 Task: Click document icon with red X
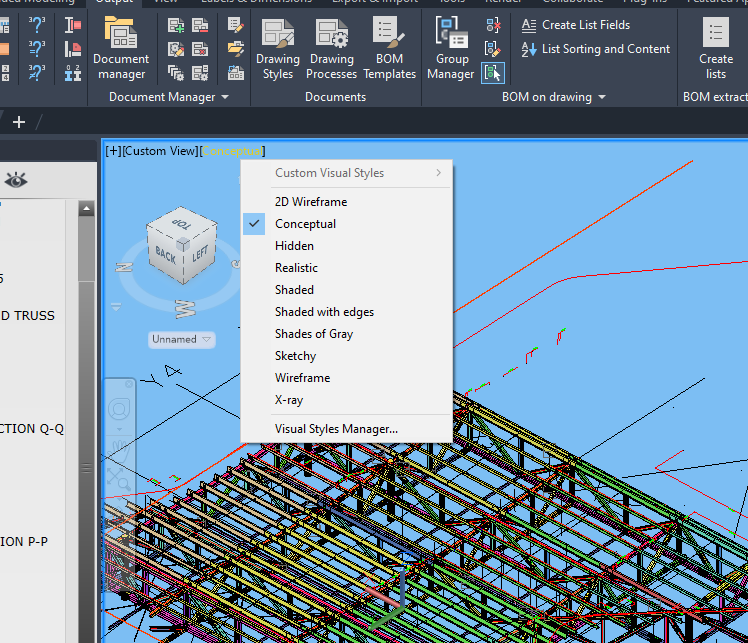200,49
